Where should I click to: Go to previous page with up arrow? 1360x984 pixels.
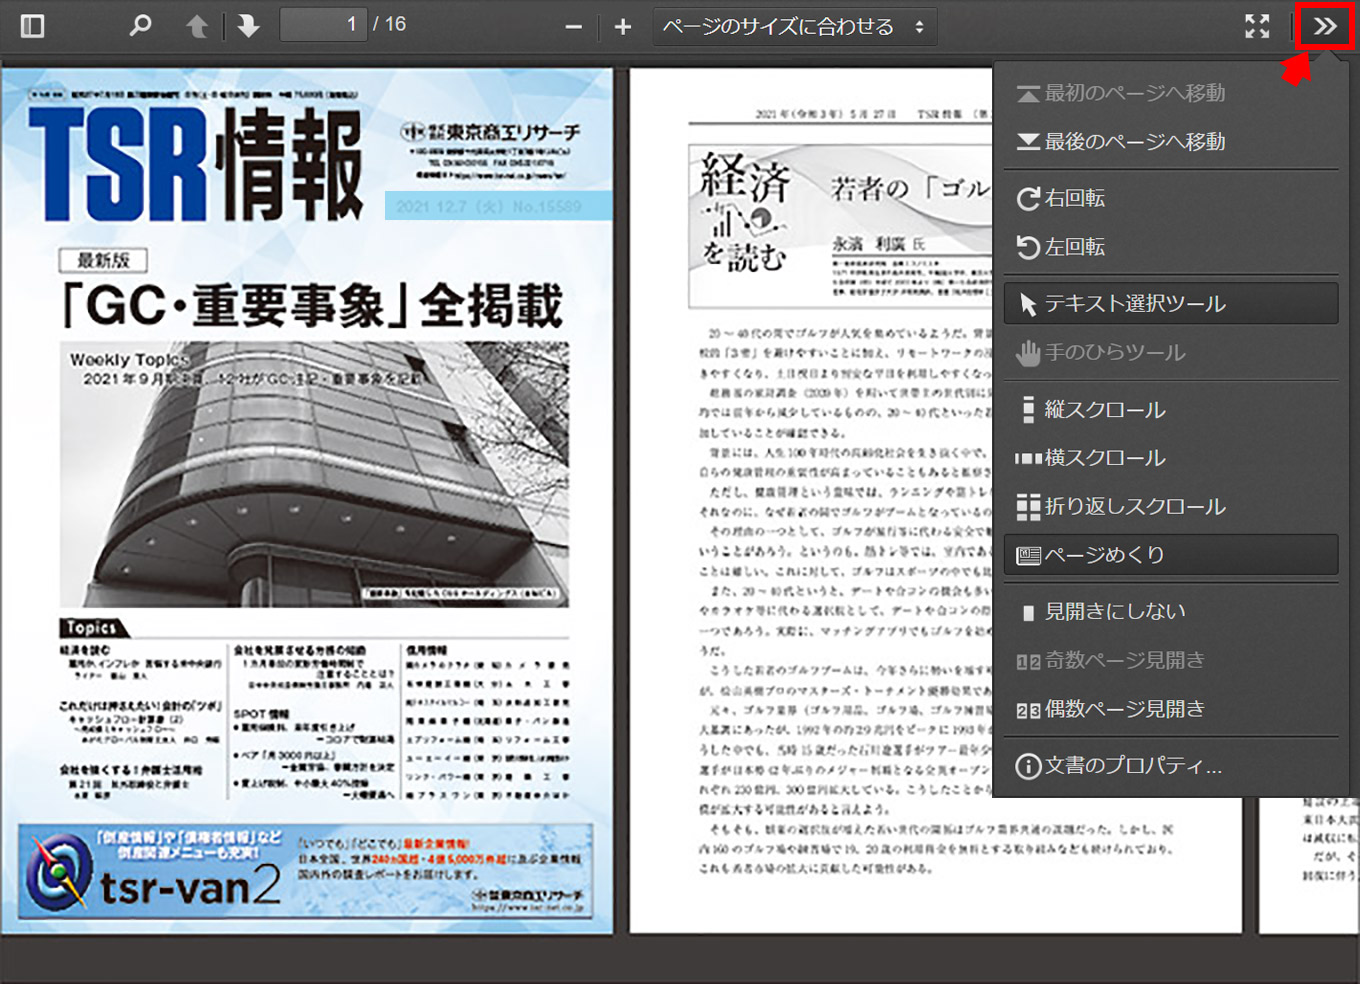tap(197, 25)
